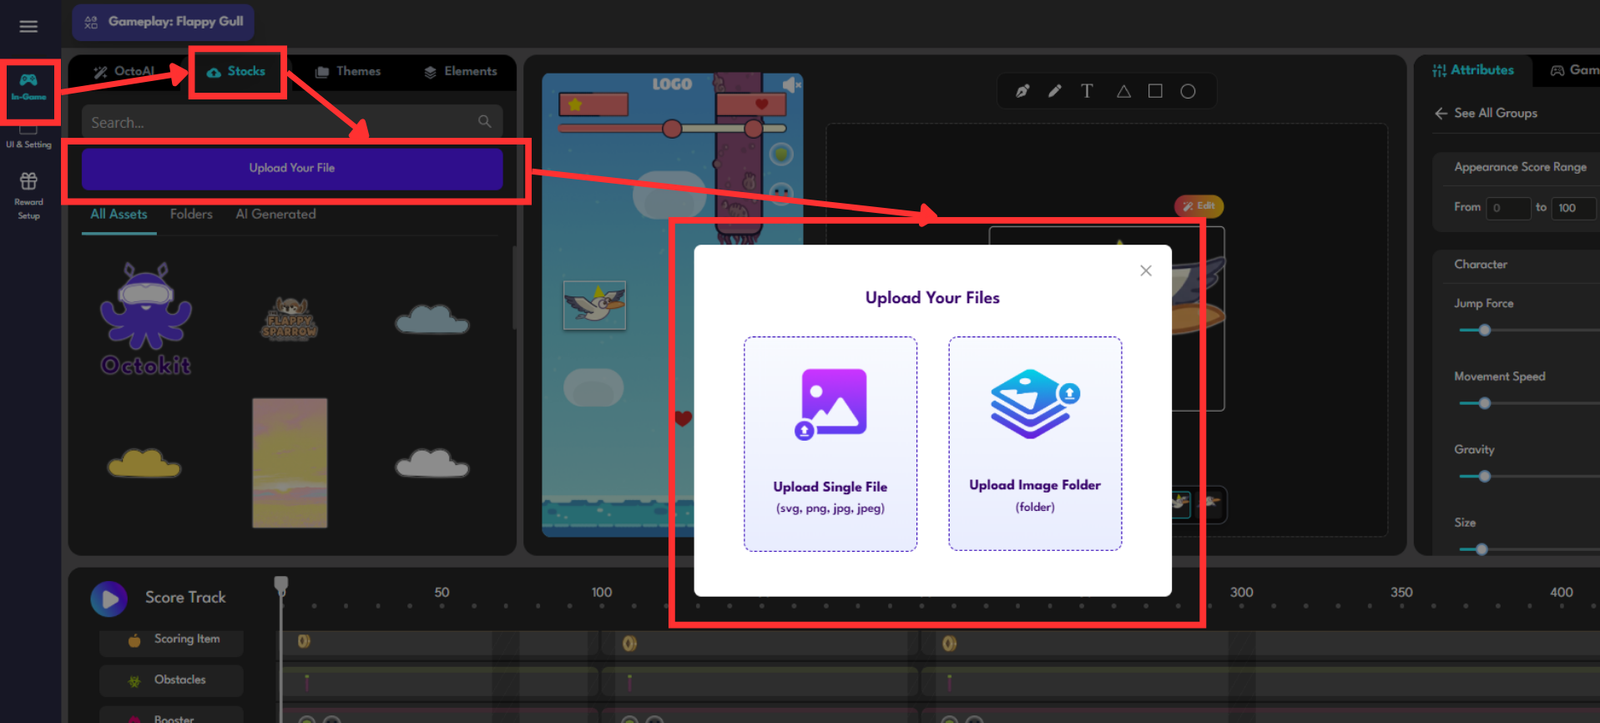
Task: Go back via See All Groups
Action: 1486,113
